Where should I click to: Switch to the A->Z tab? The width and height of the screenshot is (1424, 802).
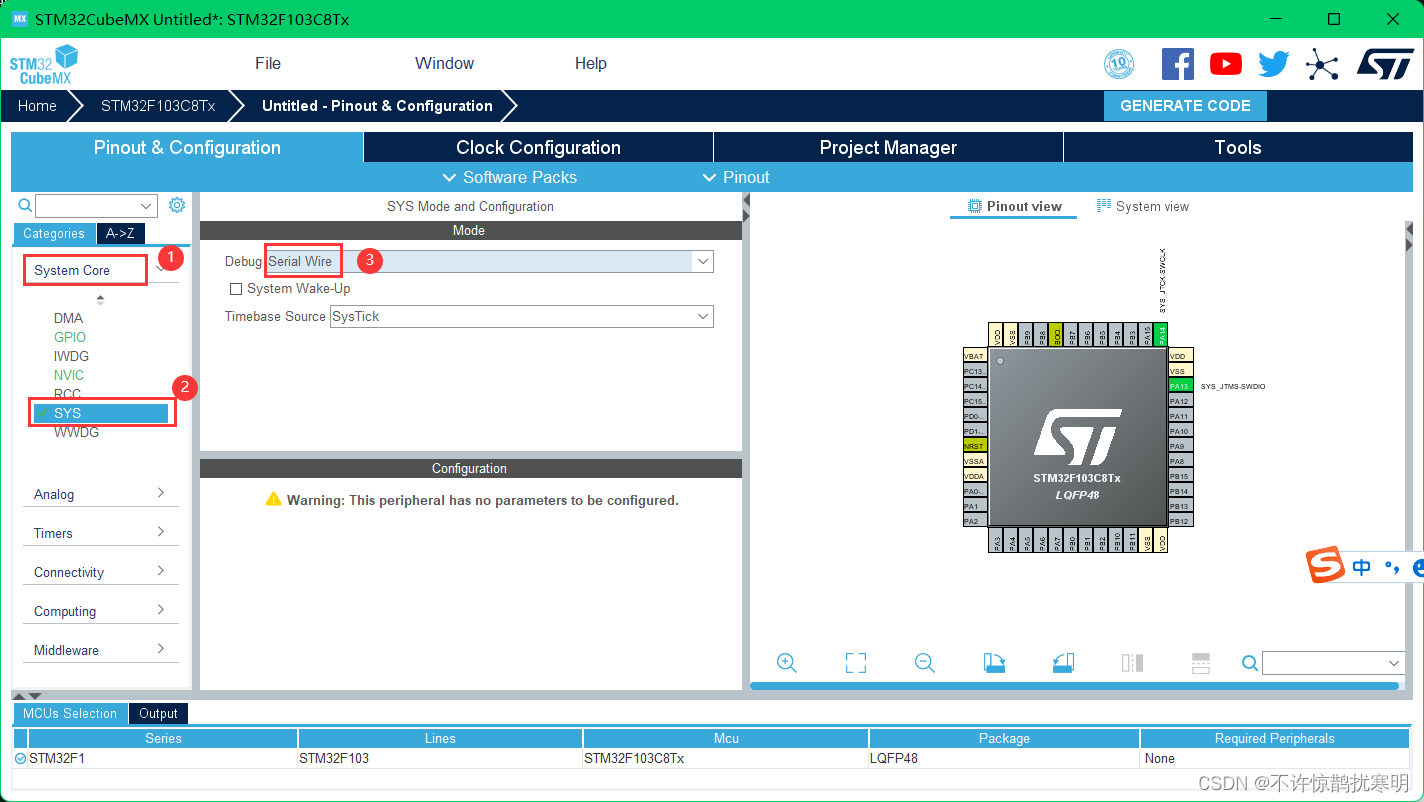coord(120,233)
